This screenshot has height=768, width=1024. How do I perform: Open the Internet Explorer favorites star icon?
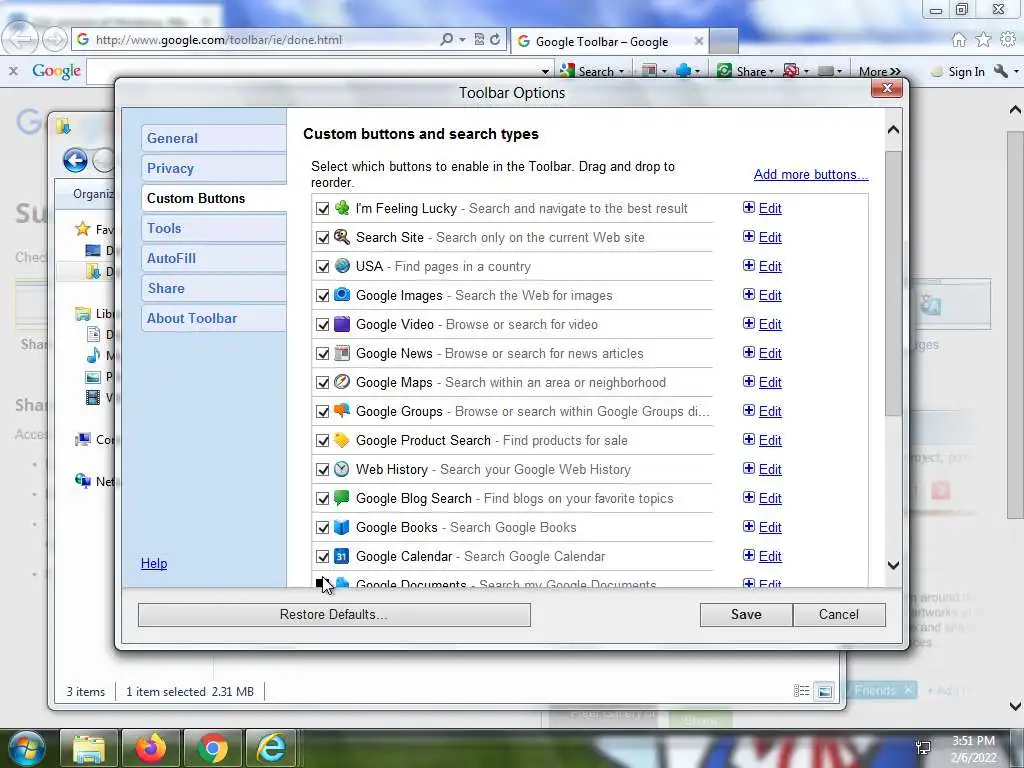click(983, 40)
